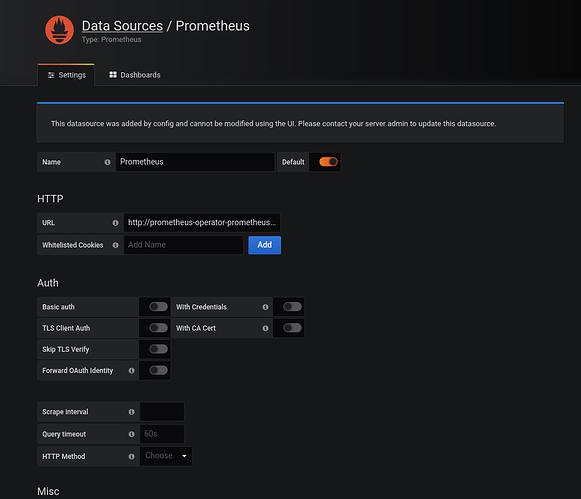This screenshot has width=581, height=499.
Task: Open the Data Sources breadcrumb link
Action: point(122,26)
